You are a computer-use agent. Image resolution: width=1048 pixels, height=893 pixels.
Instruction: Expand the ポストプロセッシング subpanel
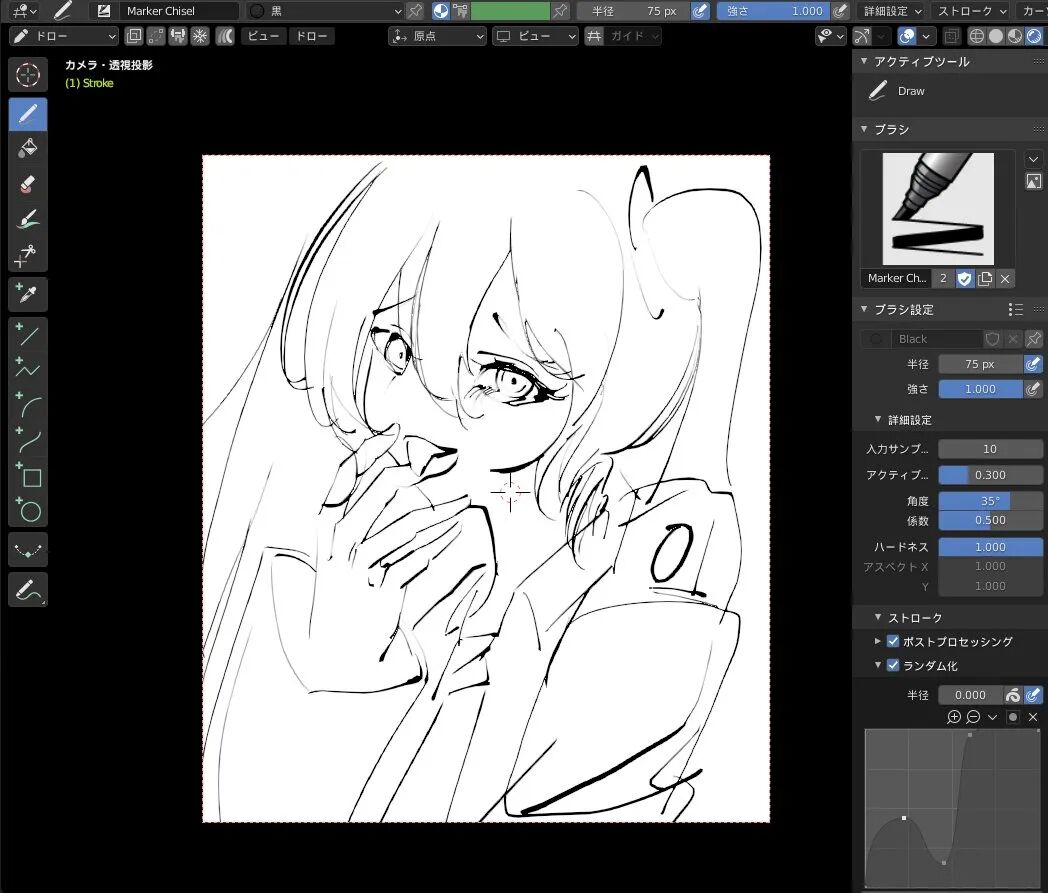click(878, 642)
